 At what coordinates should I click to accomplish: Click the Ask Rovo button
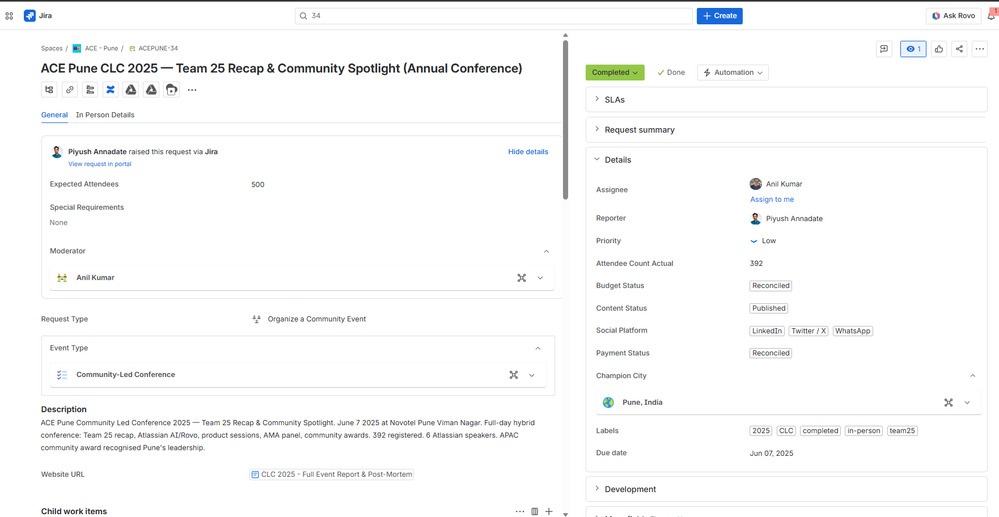pos(954,16)
